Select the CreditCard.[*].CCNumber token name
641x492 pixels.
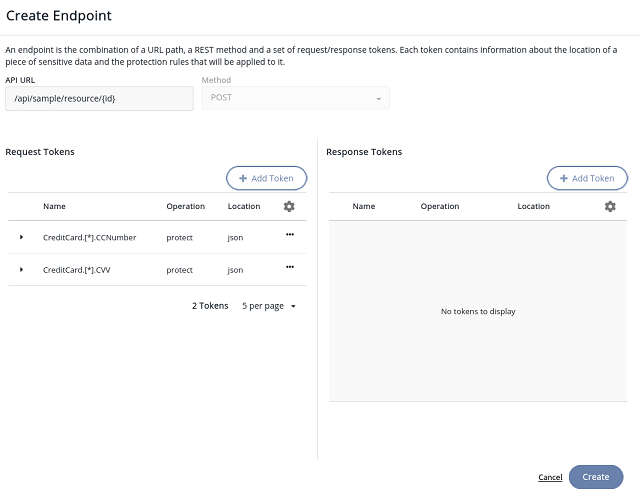pos(89,238)
